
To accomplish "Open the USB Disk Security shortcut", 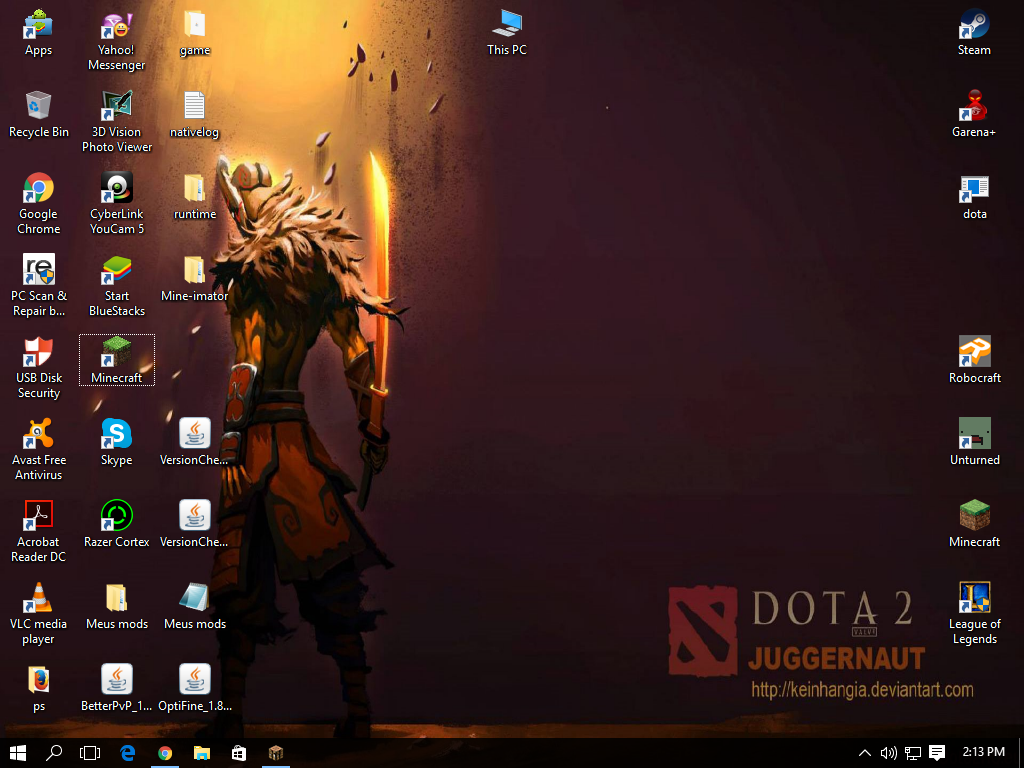I will (x=39, y=368).
